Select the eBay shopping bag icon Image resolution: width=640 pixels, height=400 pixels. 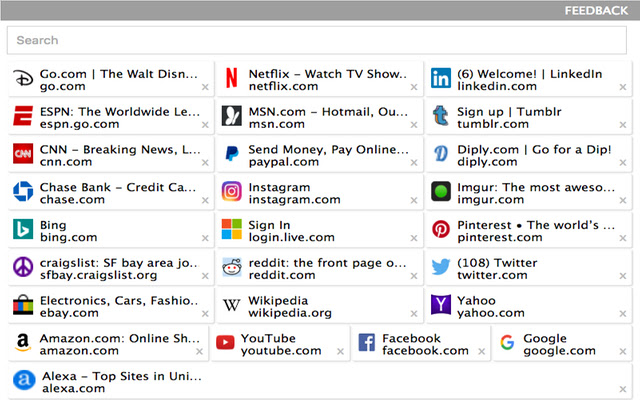point(23,304)
